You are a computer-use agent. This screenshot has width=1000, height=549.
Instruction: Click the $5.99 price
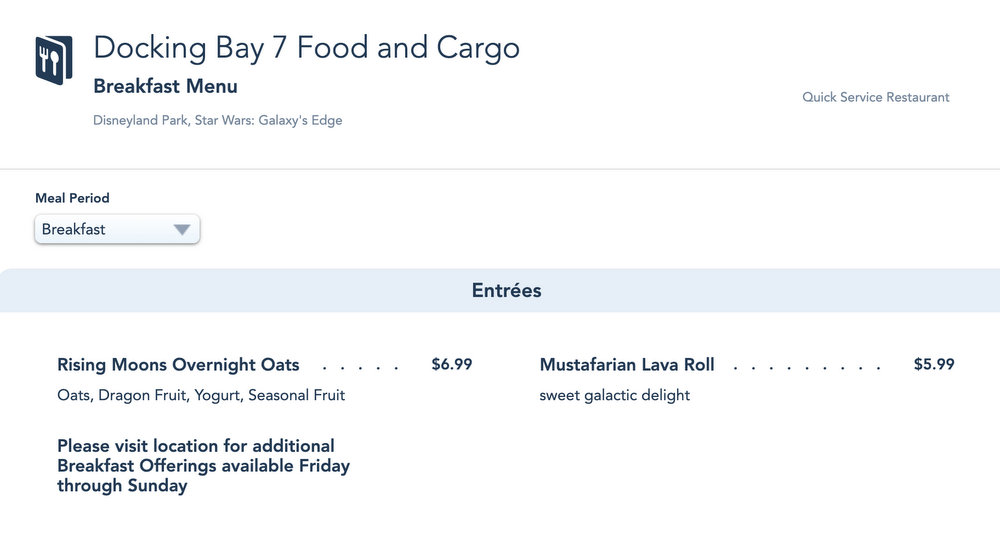(x=934, y=365)
